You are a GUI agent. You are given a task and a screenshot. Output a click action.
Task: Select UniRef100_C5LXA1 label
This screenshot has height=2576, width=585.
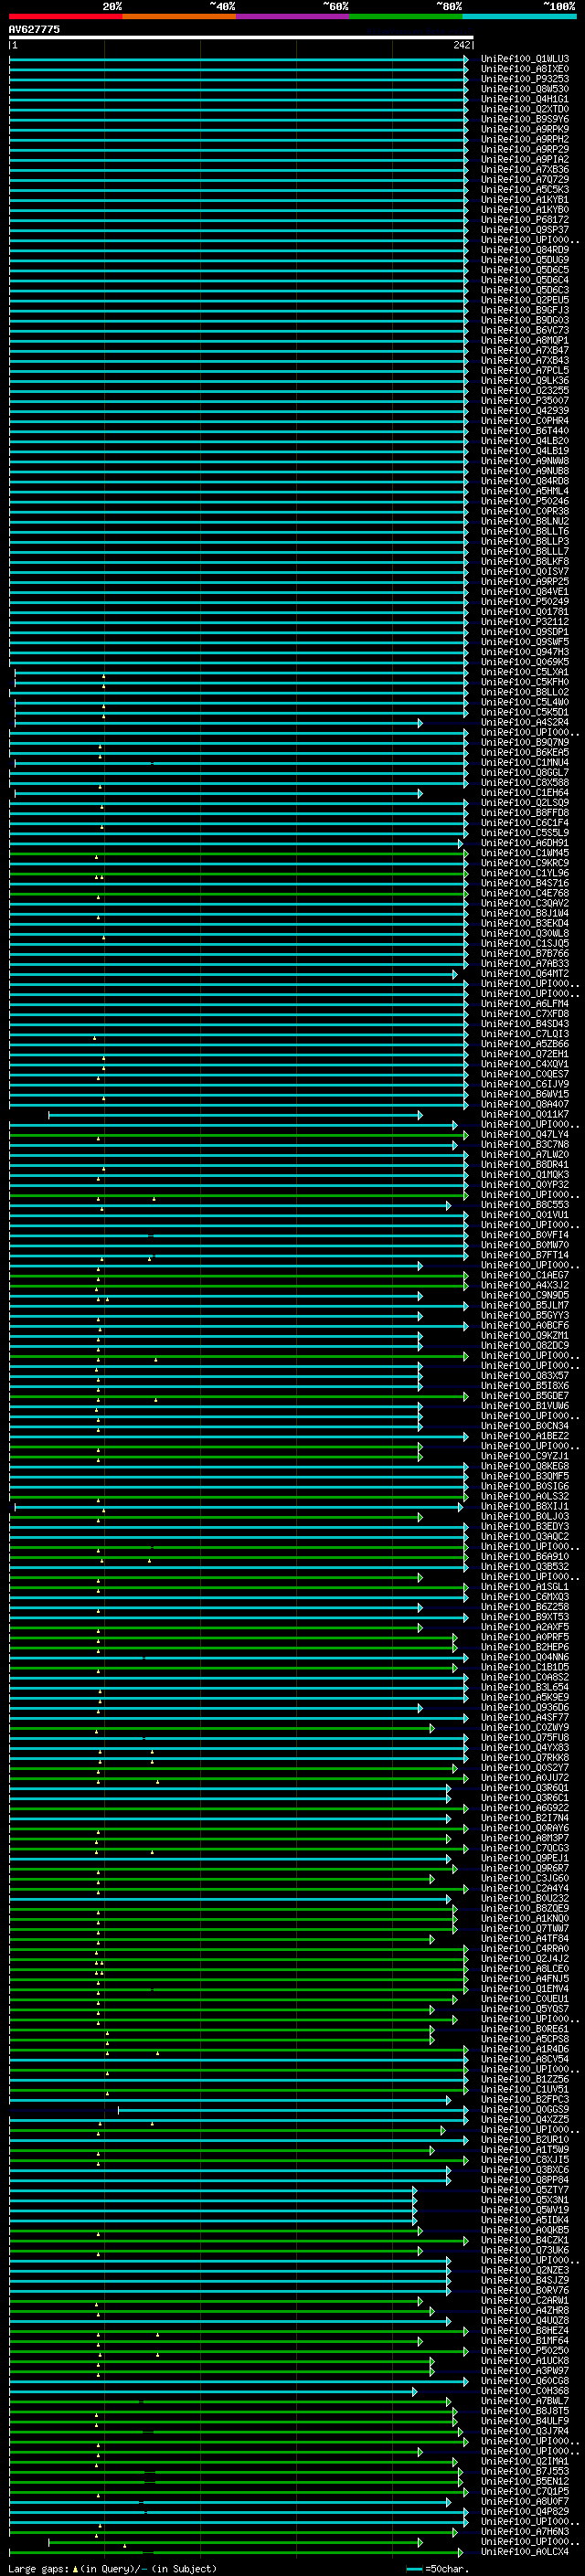coord(525,672)
